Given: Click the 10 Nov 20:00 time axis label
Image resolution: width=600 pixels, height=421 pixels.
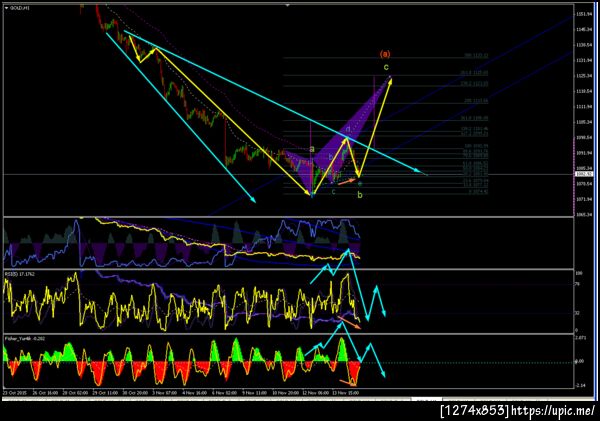Looking at the screenshot, I should click(285, 393).
